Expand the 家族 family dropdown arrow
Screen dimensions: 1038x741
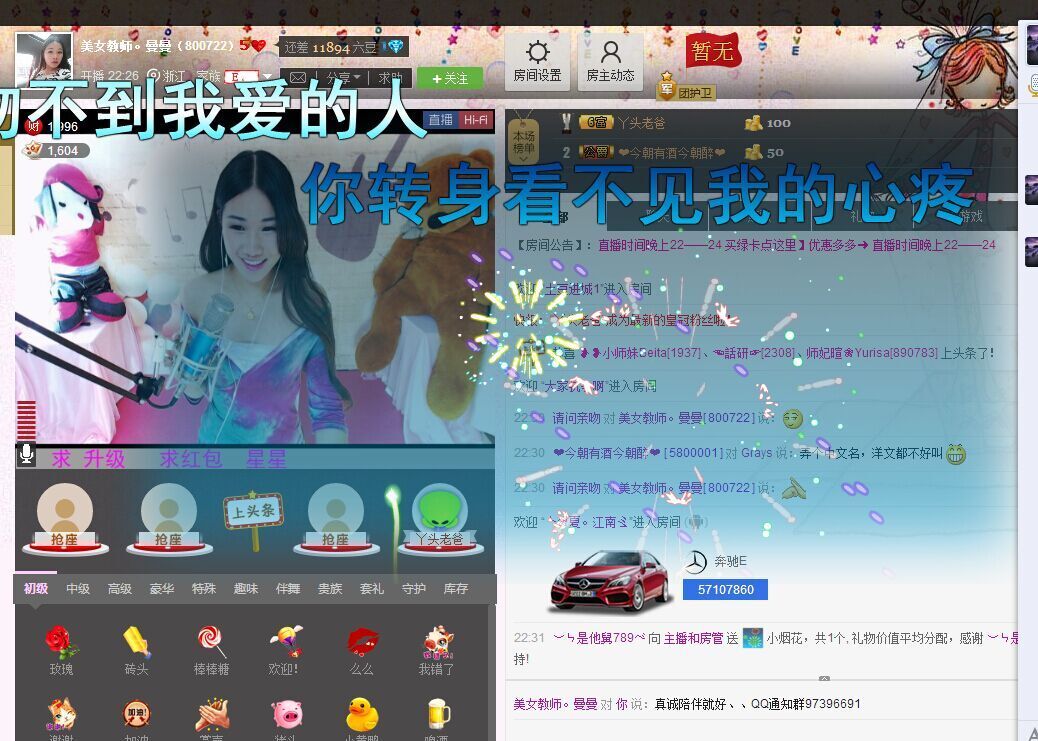pyautogui.click(x=267, y=76)
